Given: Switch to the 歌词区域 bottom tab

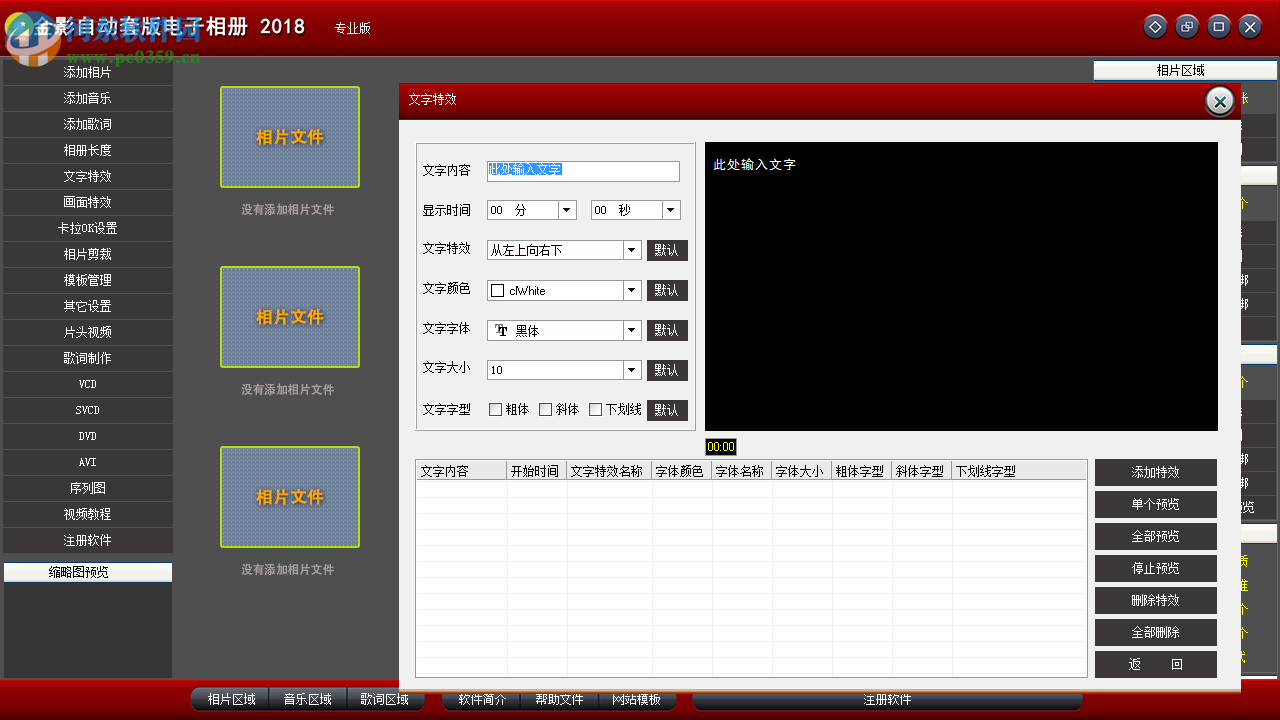Looking at the screenshot, I should click(x=385, y=699).
